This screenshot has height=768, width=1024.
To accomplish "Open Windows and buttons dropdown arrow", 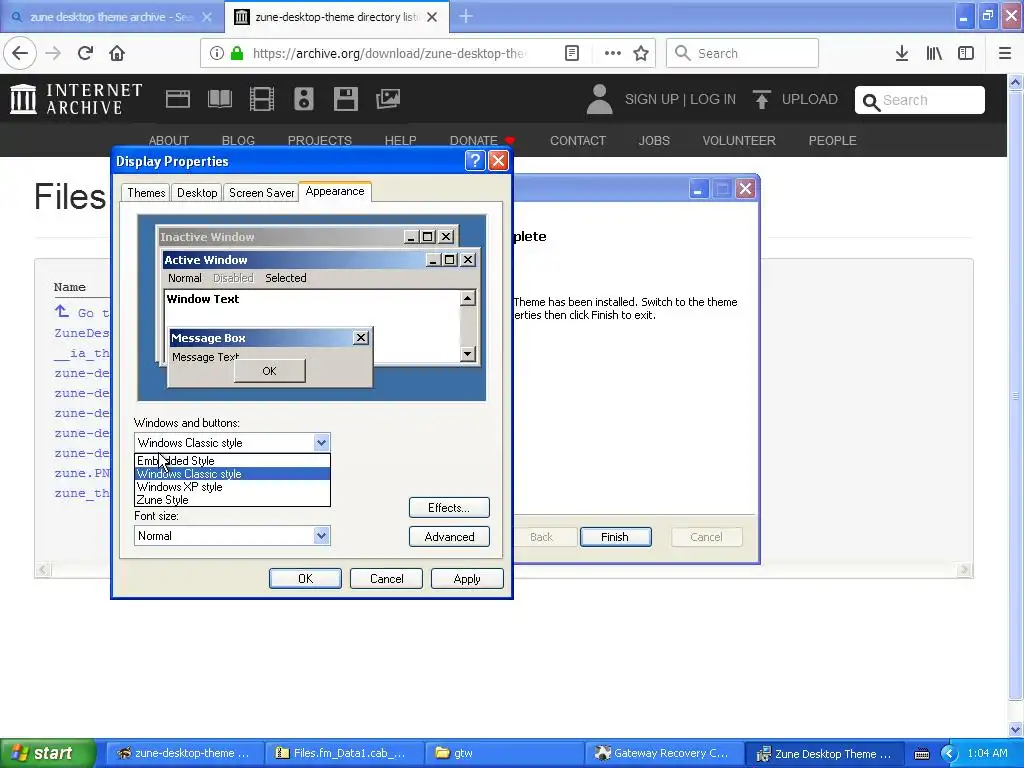I will pyautogui.click(x=321, y=443).
